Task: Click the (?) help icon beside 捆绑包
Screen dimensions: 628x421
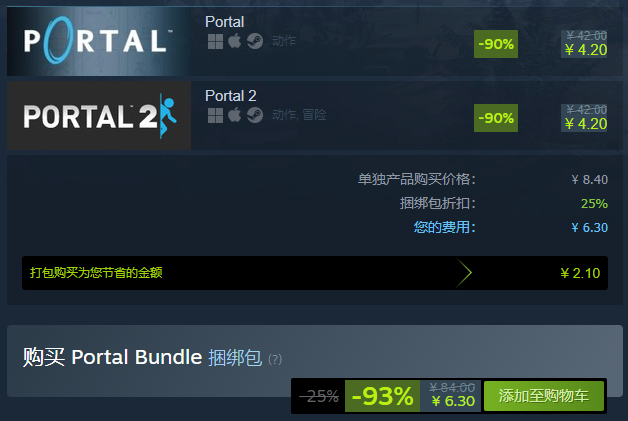Action: pos(275,359)
